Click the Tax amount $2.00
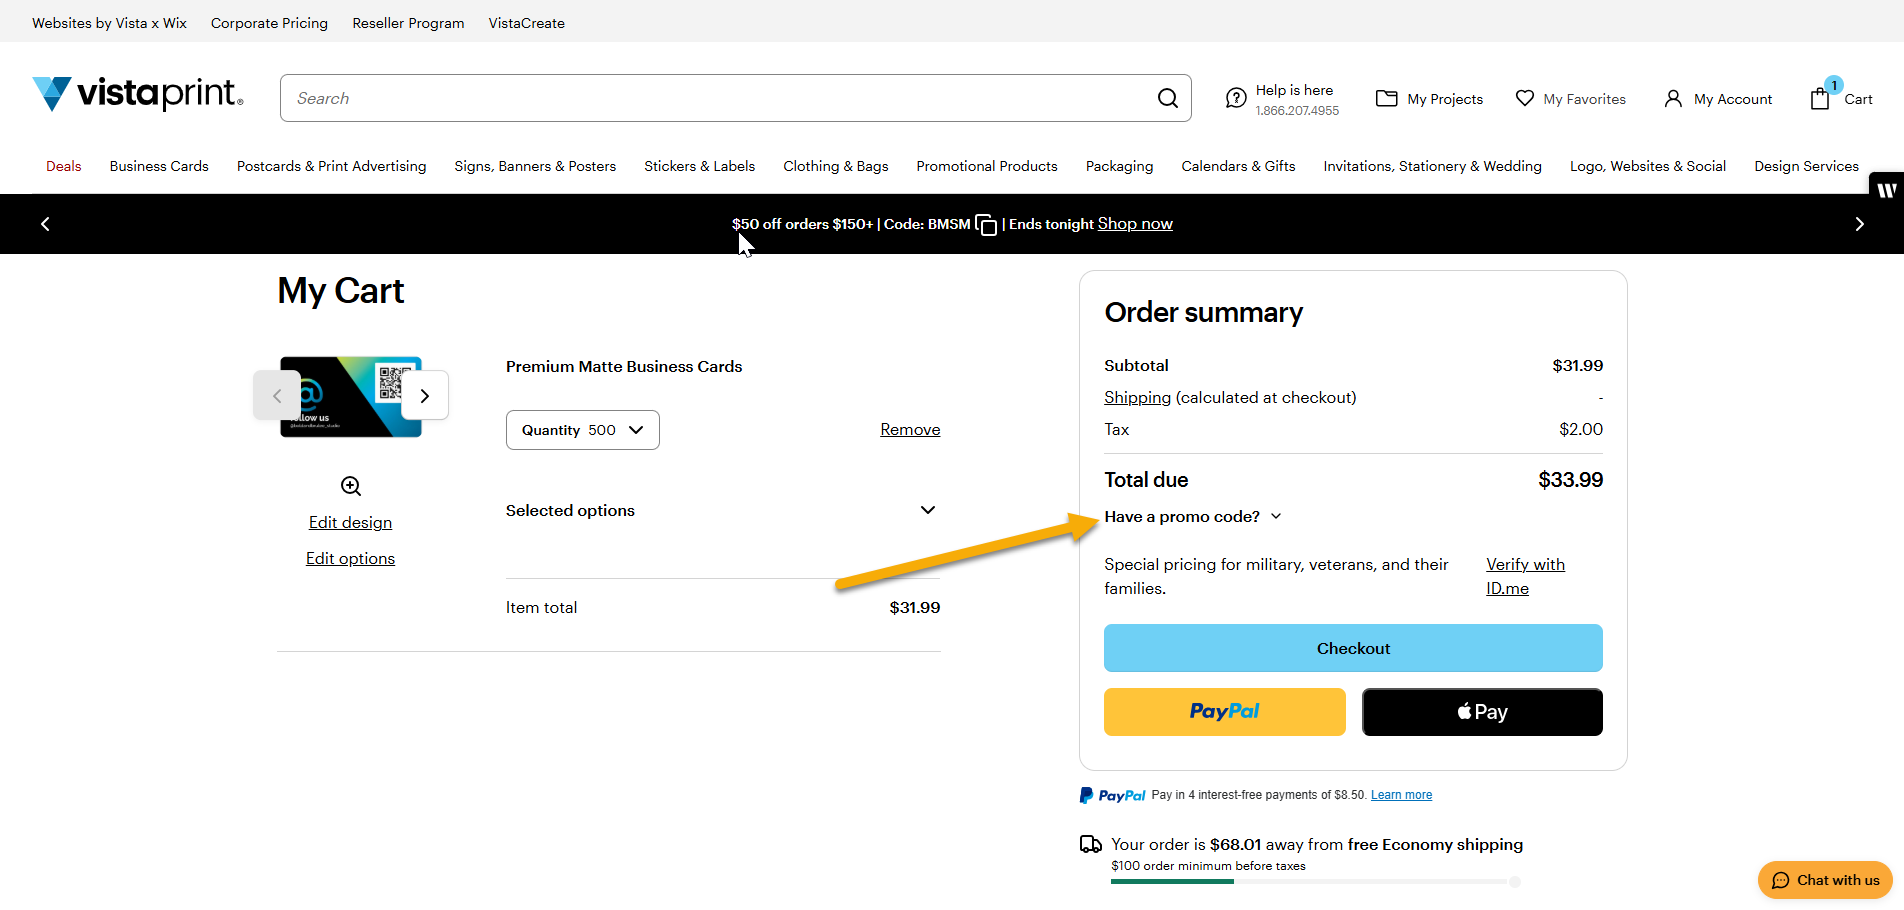The width and height of the screenshot is (1904, 910). pyautogui.click(x=1581, y=429)
